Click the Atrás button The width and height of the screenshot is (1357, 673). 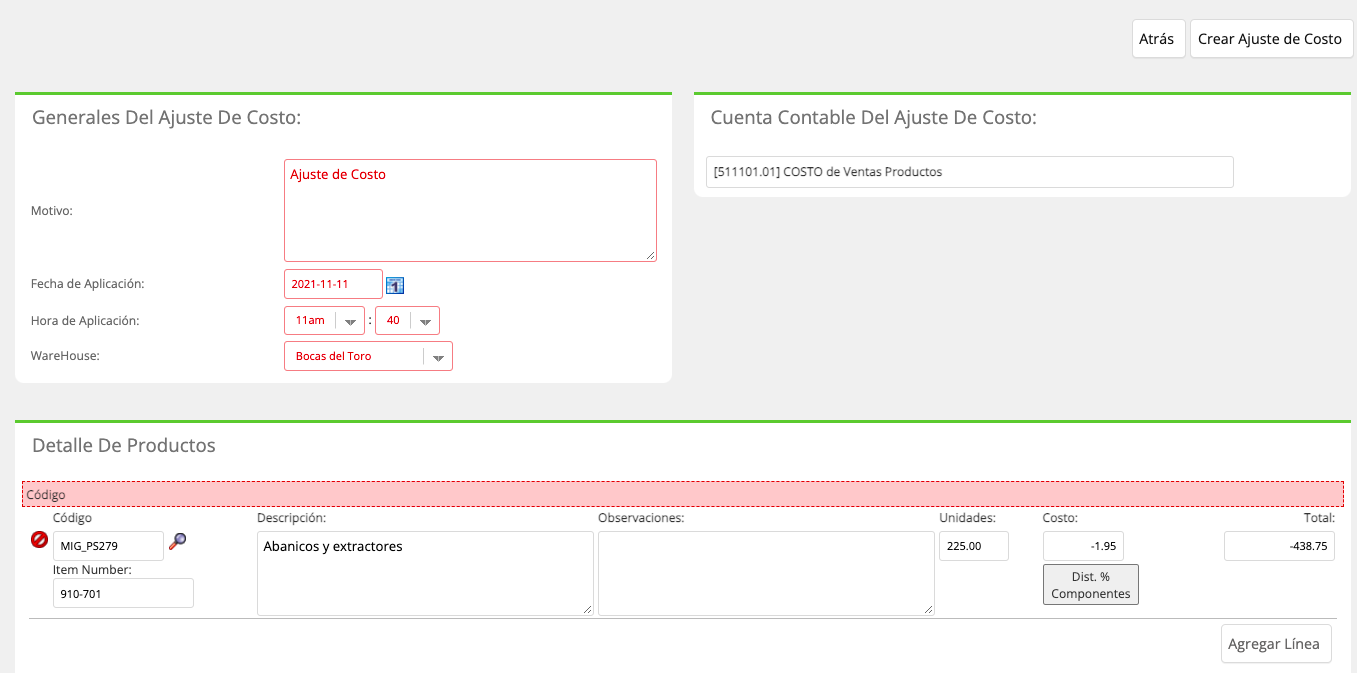(x=1158, y=39)
